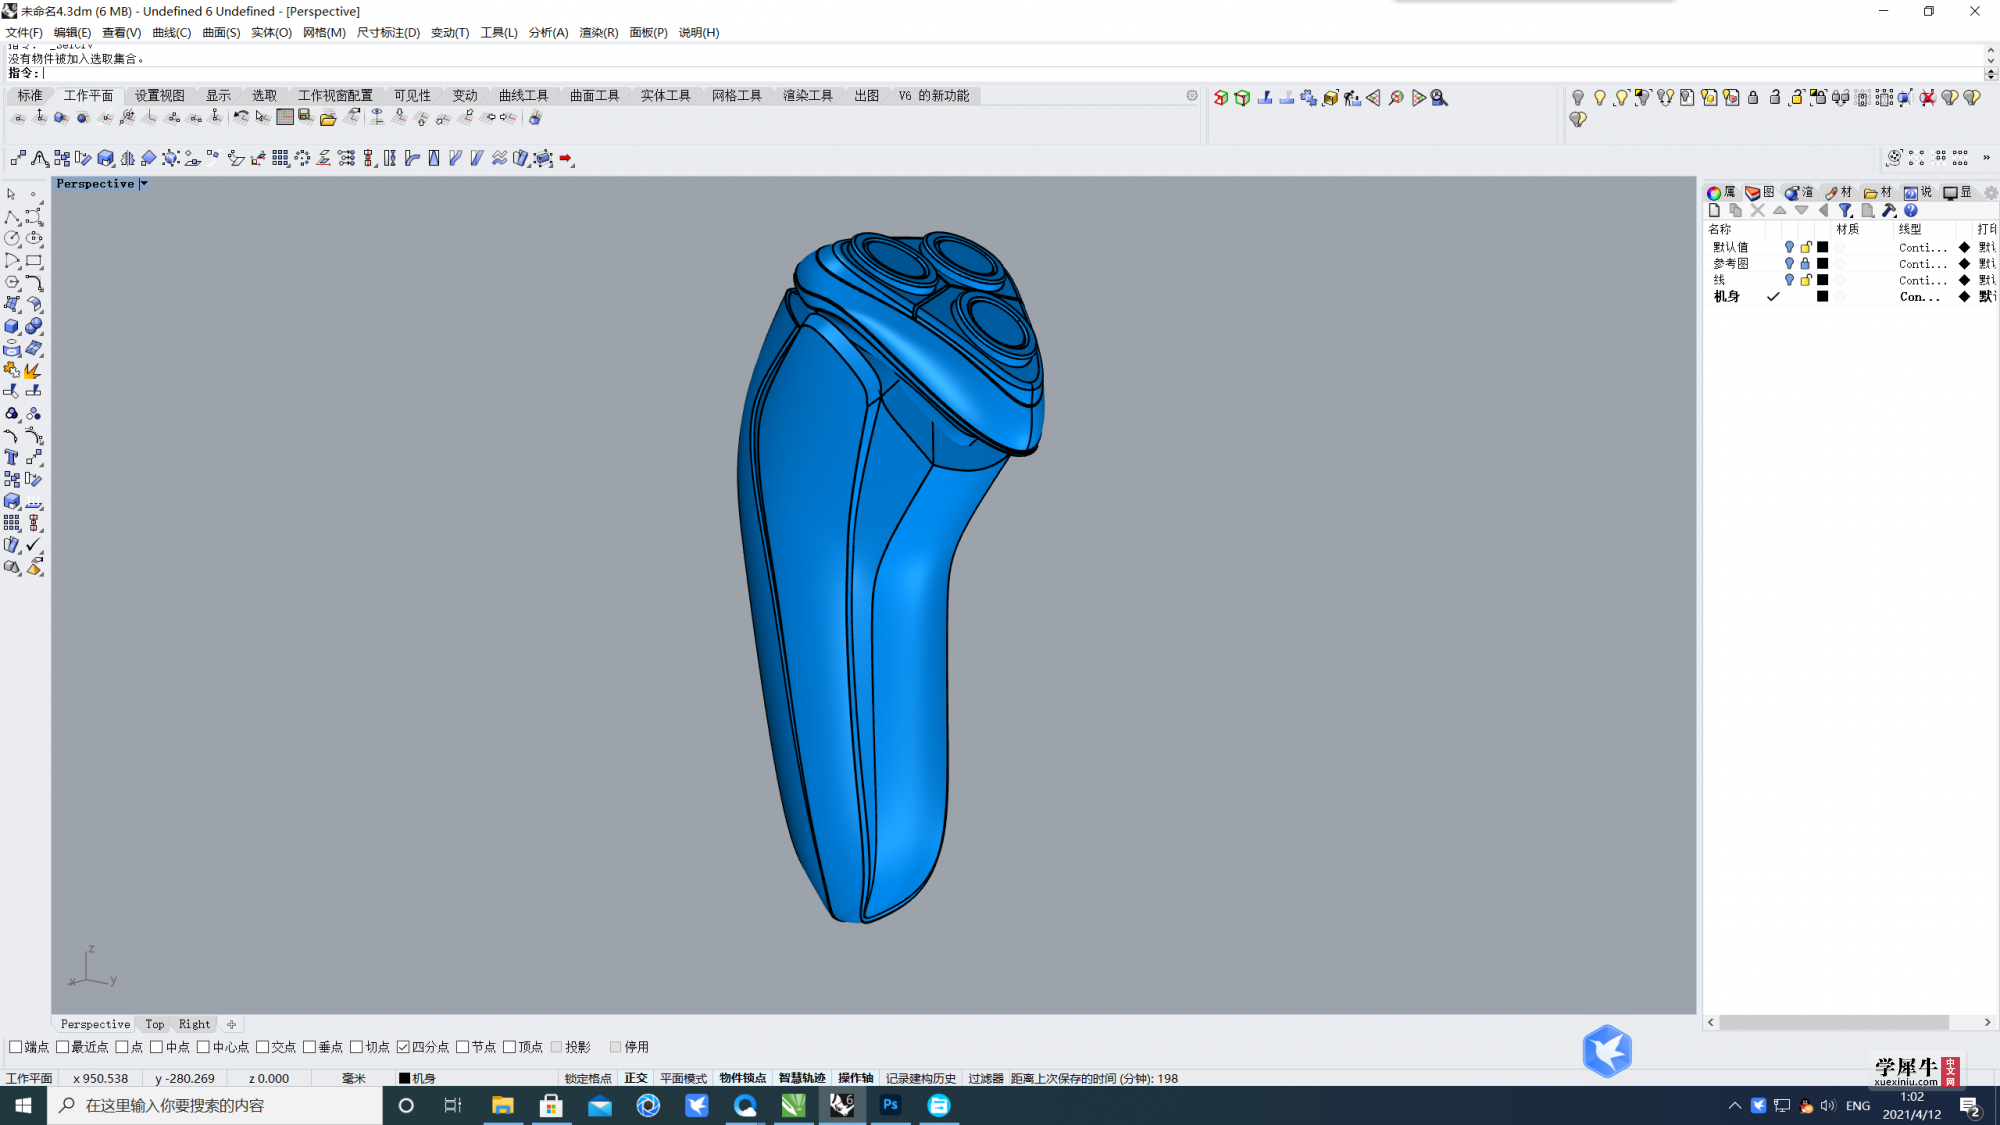Switch to the Top viewport tab
This screenshot has height=1125, width=2000.
pos(154,1024)
